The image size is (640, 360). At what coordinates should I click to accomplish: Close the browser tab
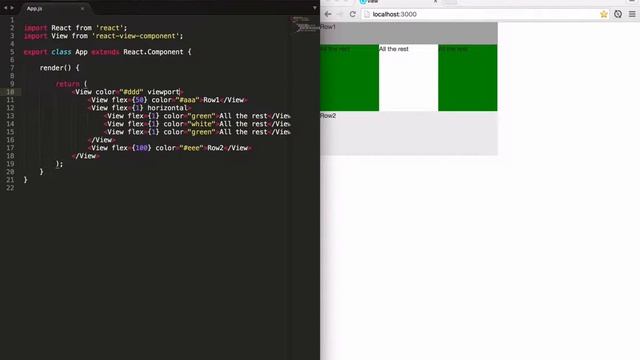coord(435,2)
